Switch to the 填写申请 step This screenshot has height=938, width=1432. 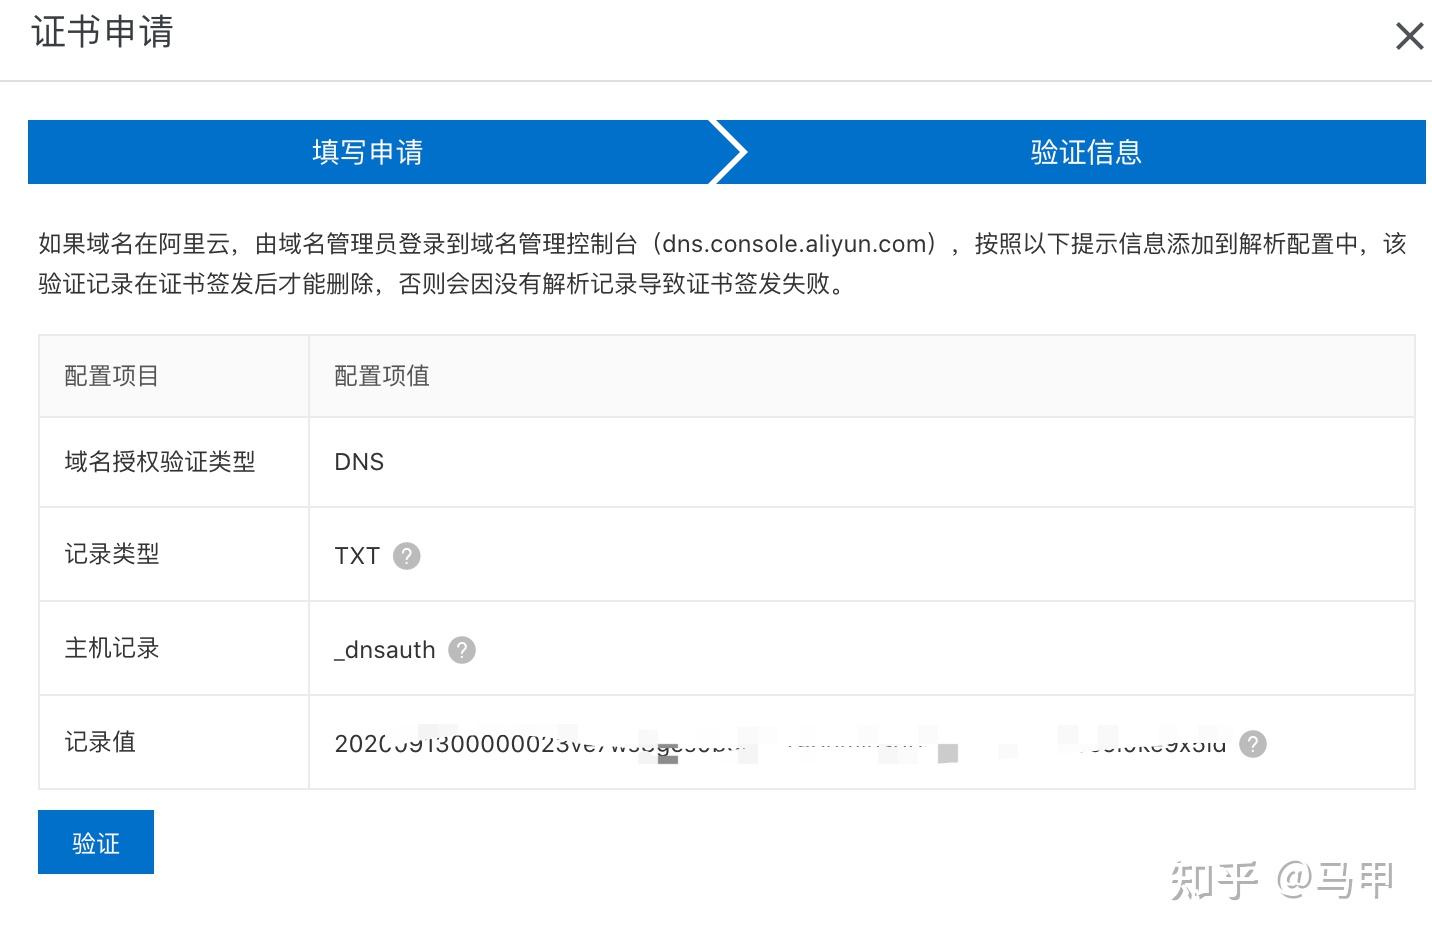pos(368,152)
